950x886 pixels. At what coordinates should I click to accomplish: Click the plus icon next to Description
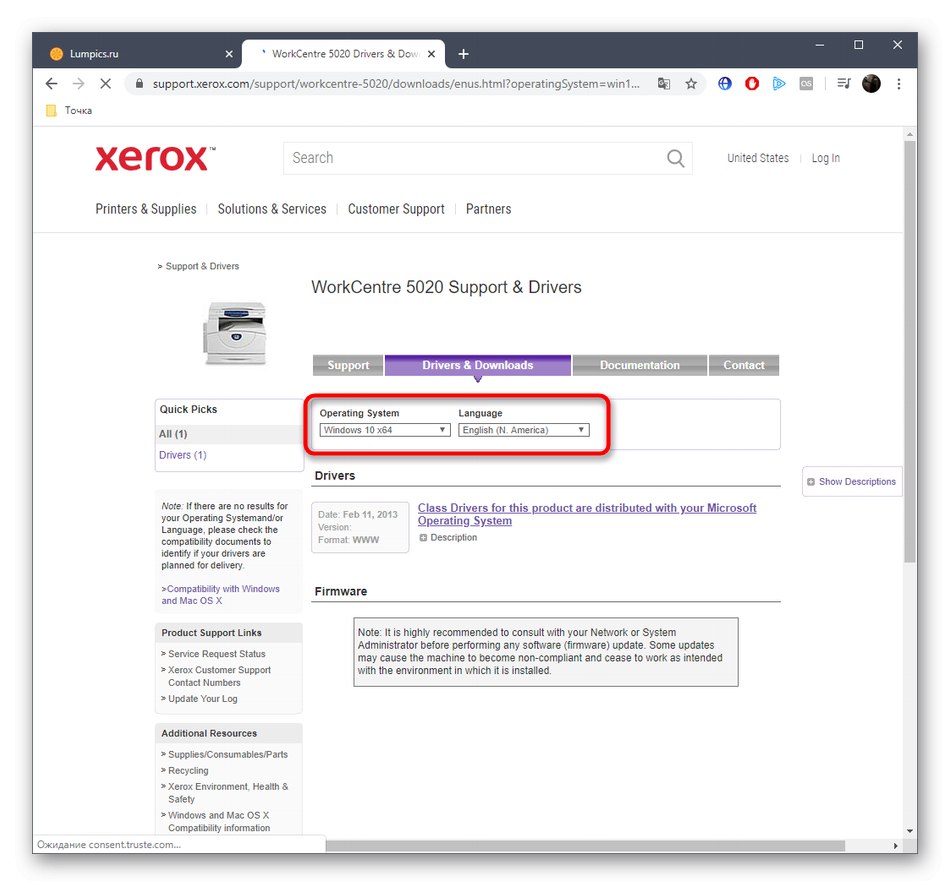tap(423, 538)
